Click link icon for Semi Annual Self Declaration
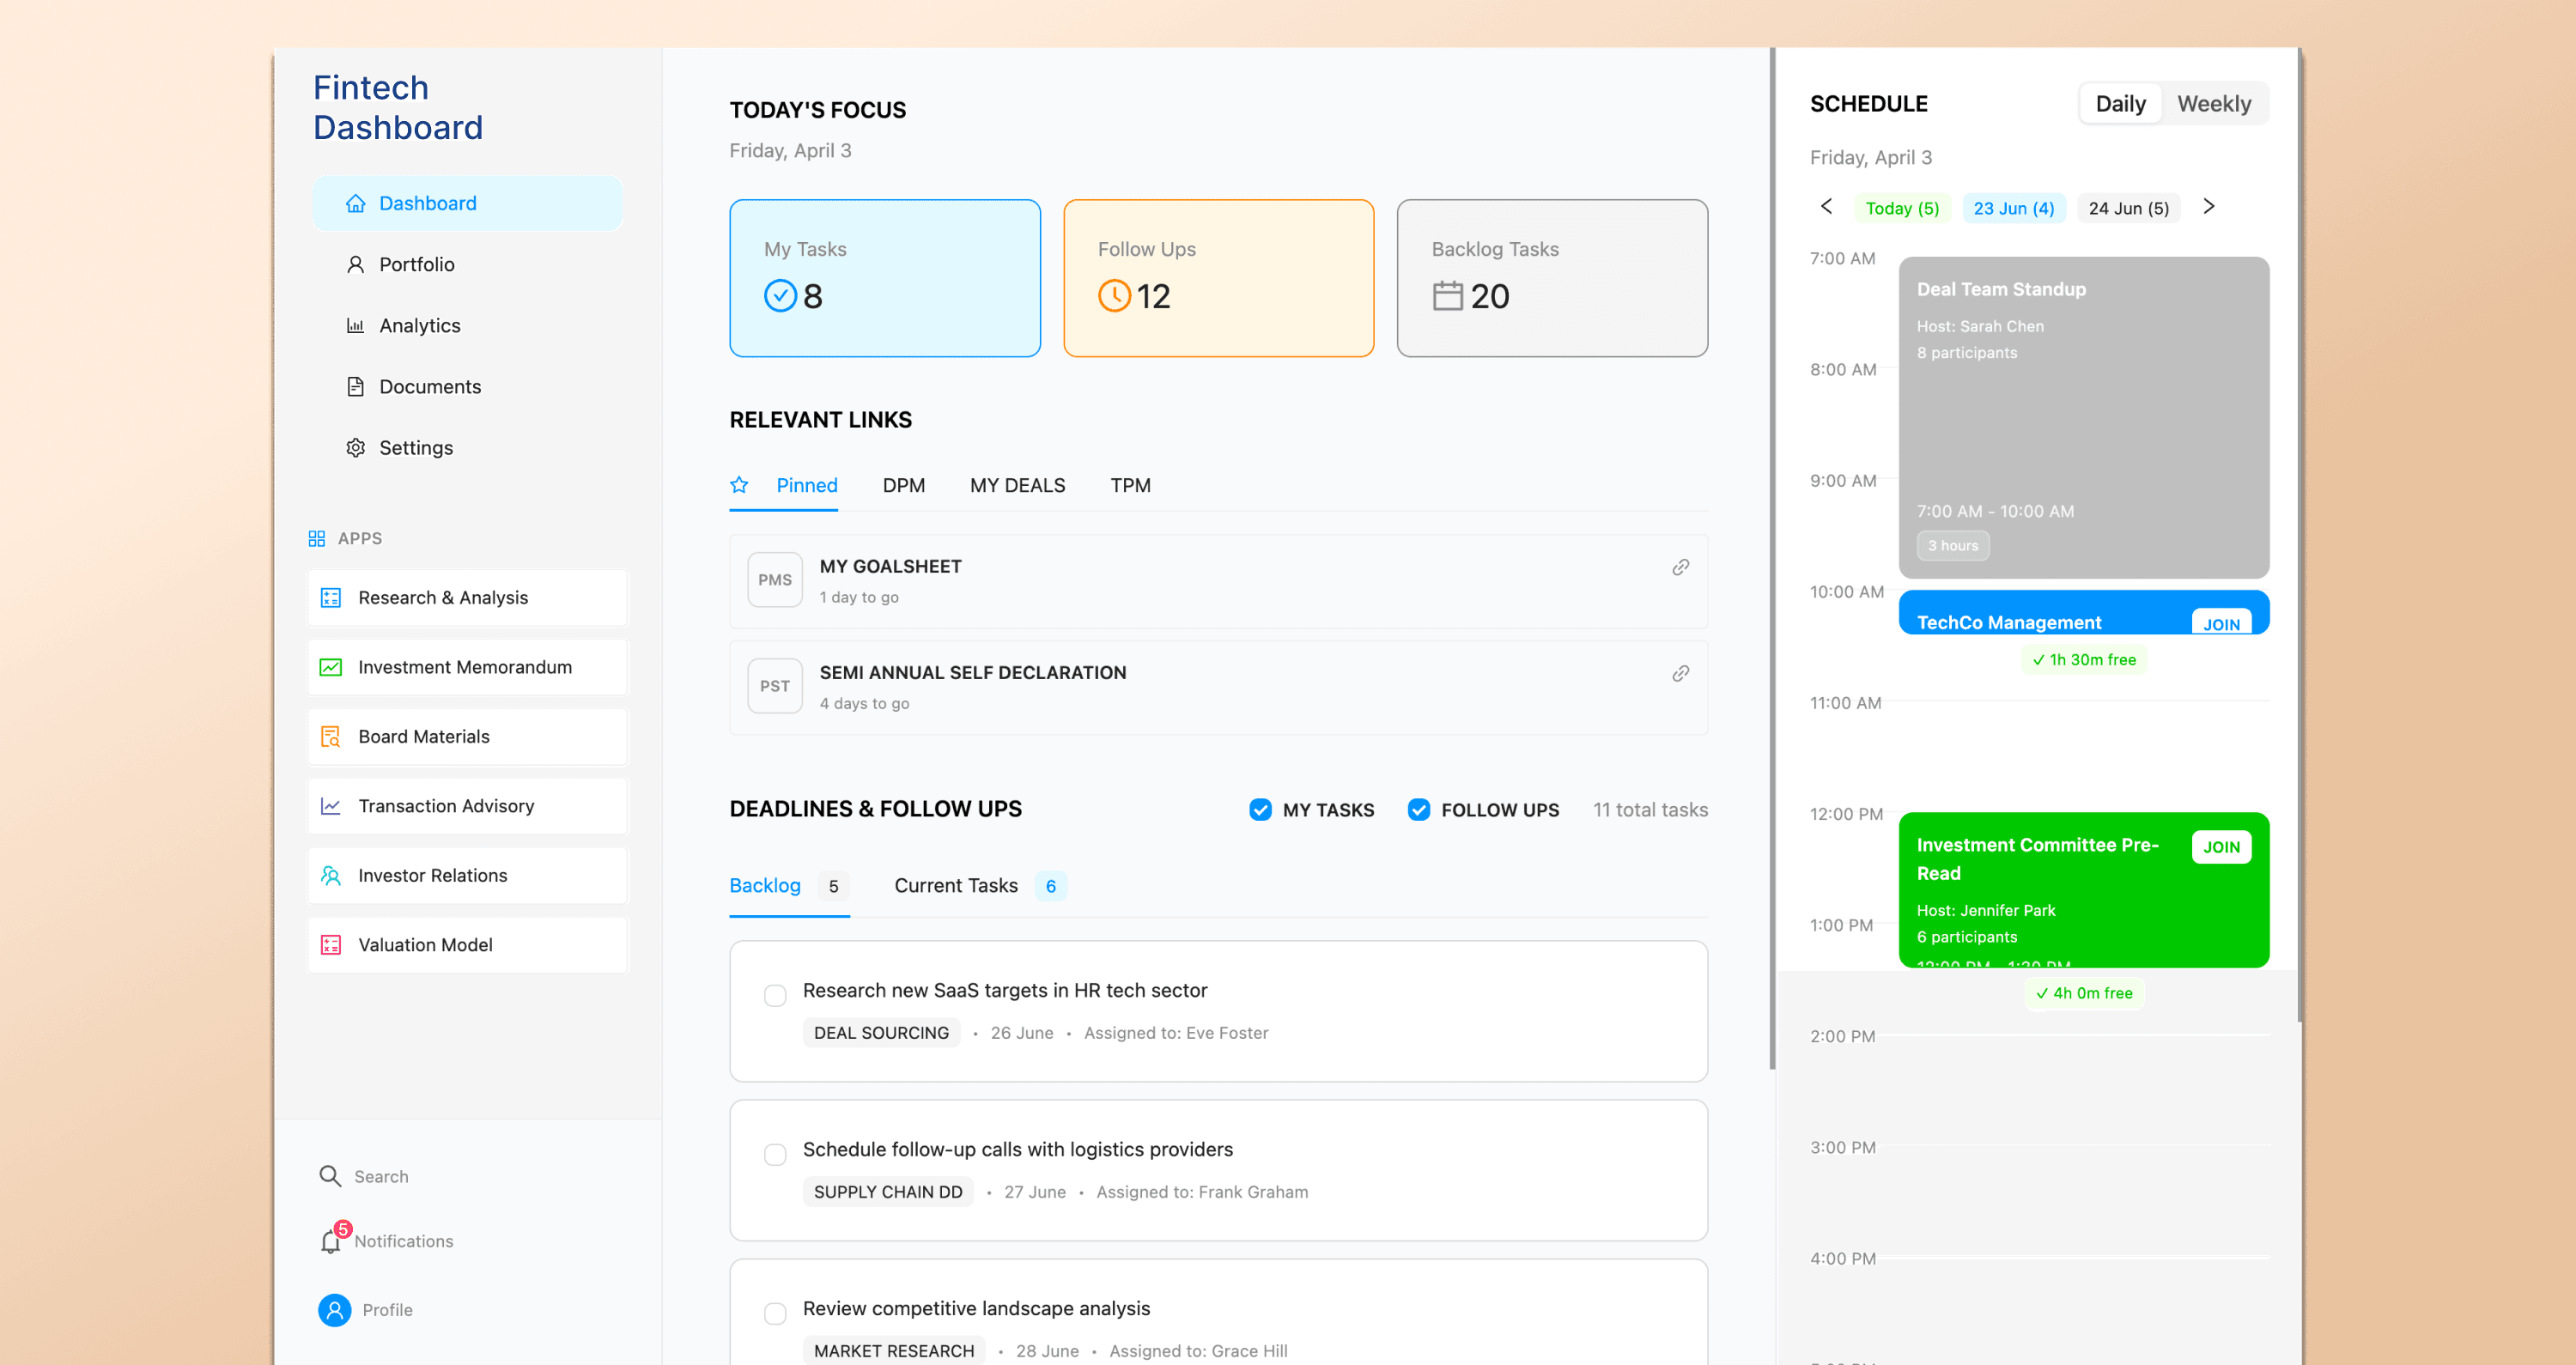 (x=1680, y=673)
